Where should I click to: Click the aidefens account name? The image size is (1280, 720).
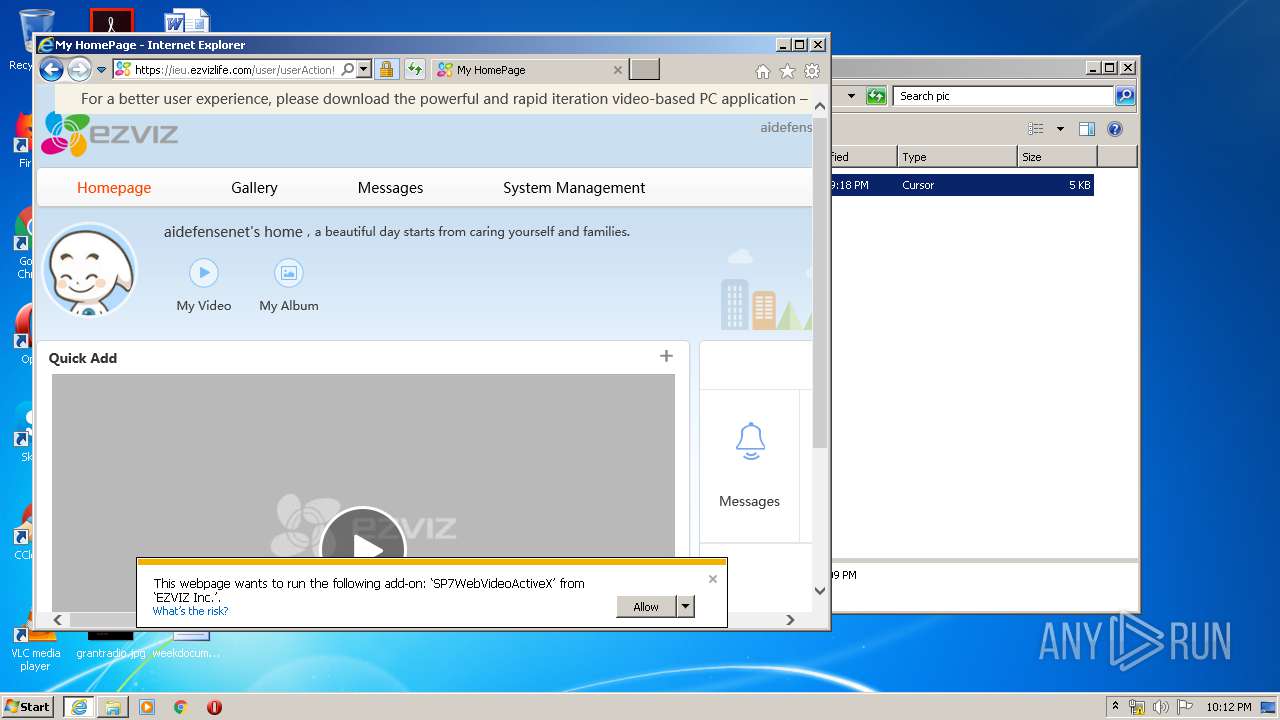pos(786,127)
